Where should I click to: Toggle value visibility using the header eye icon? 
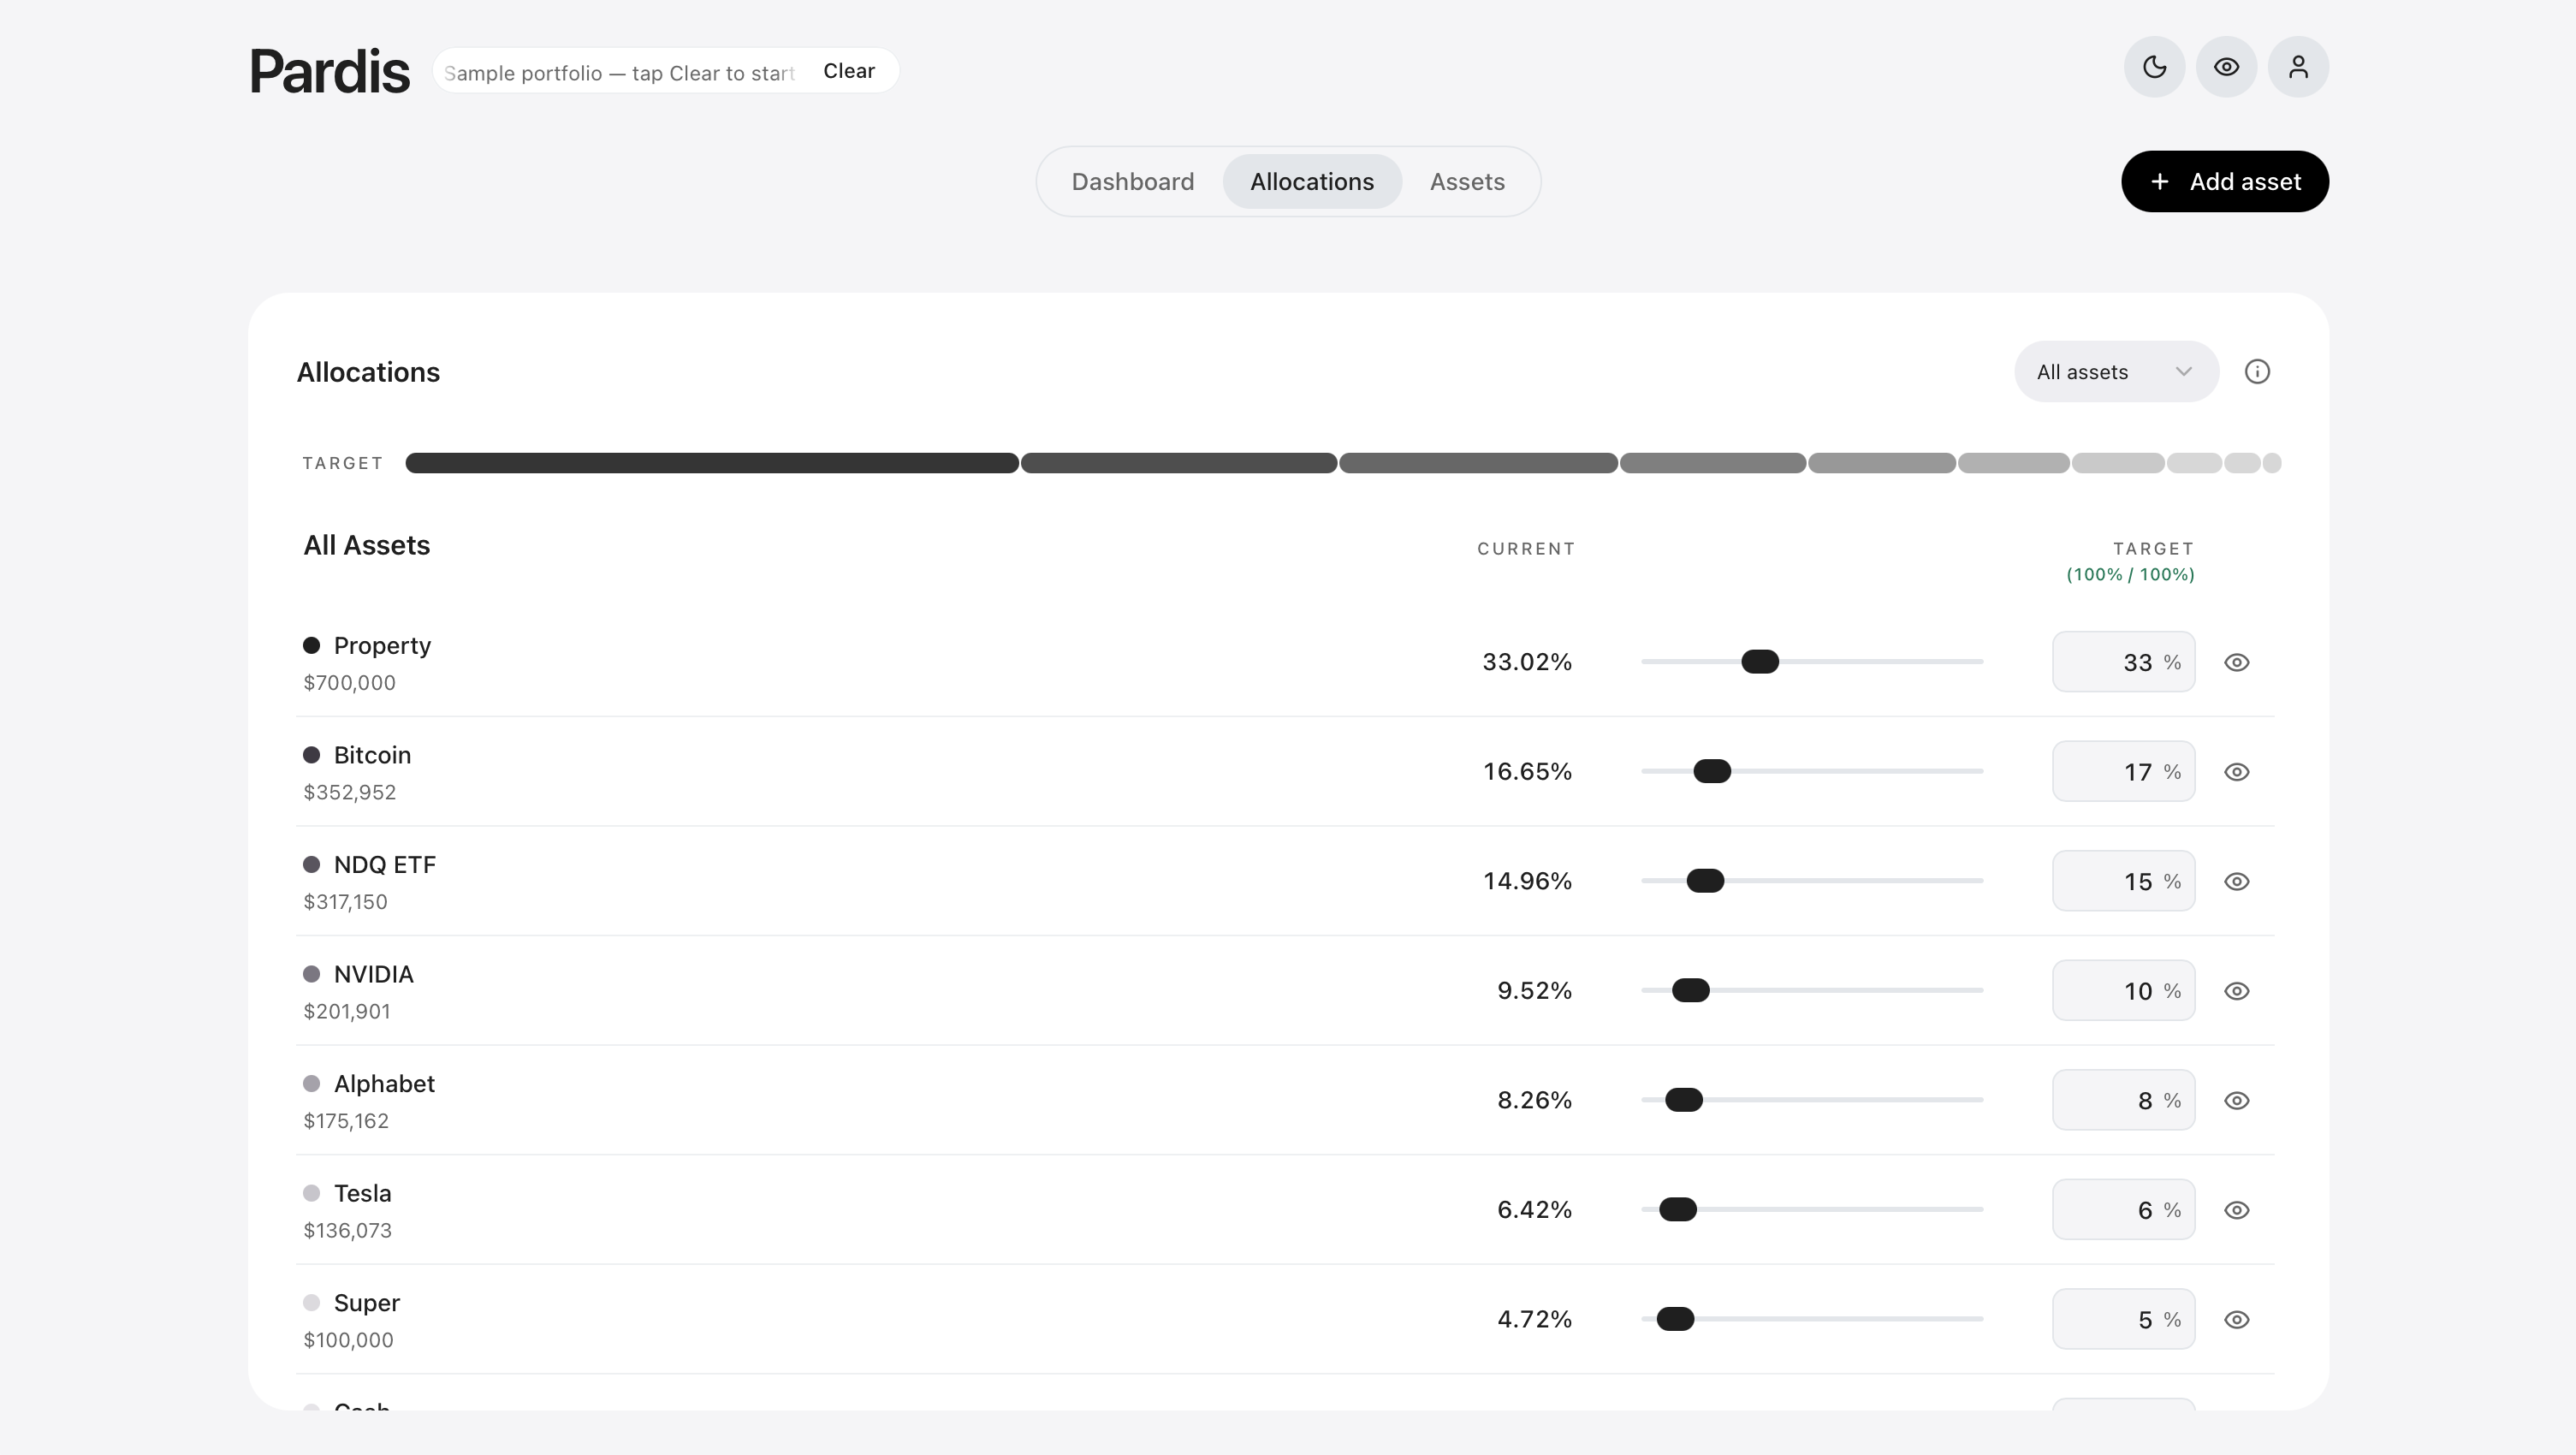tap(2226, 67)
